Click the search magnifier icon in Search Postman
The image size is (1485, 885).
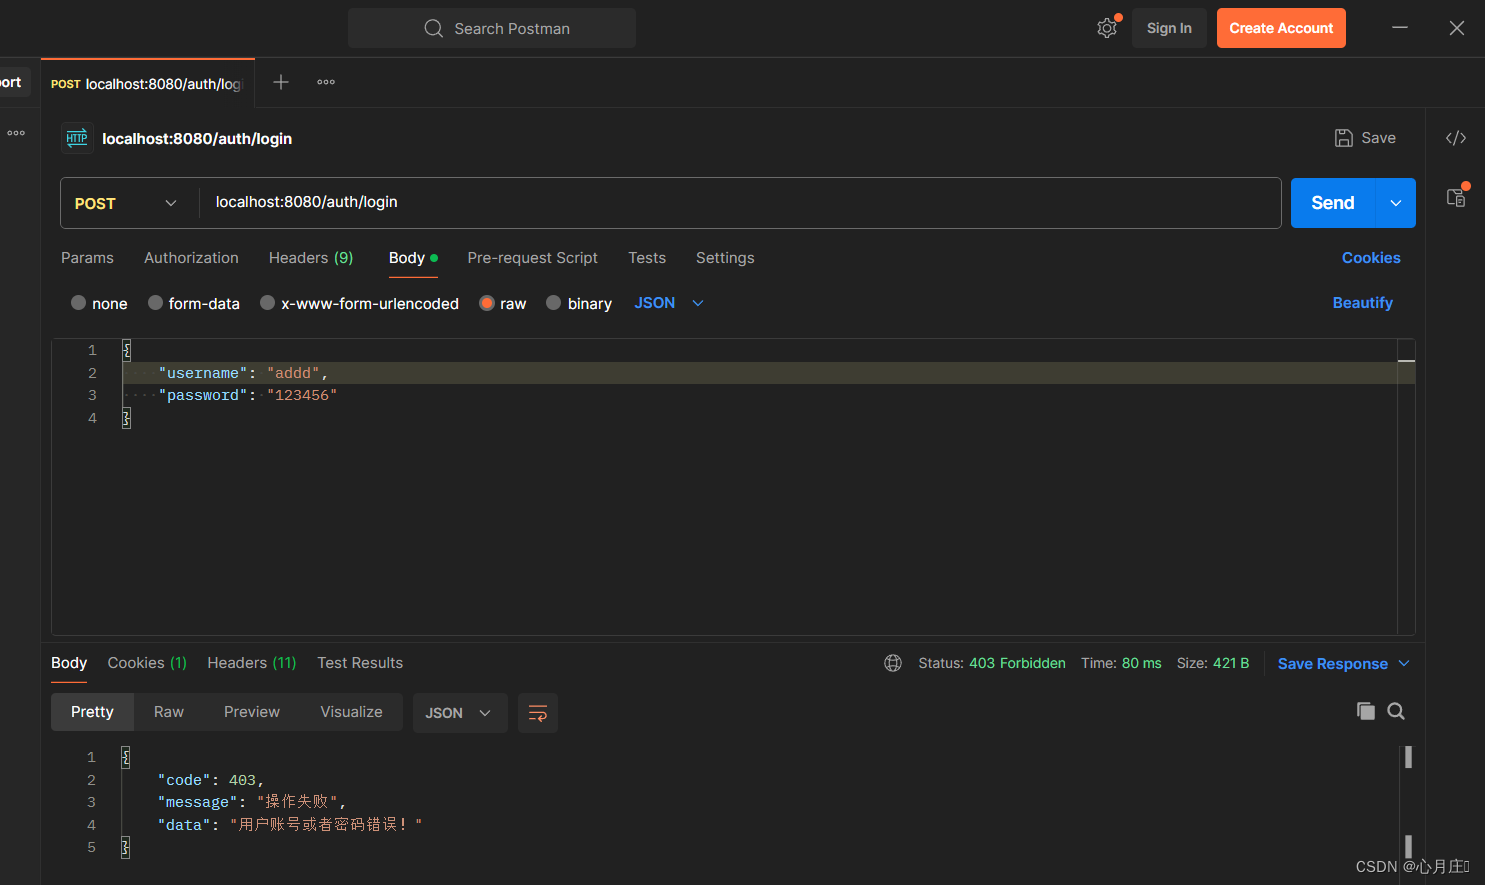(x=433, y=28)
